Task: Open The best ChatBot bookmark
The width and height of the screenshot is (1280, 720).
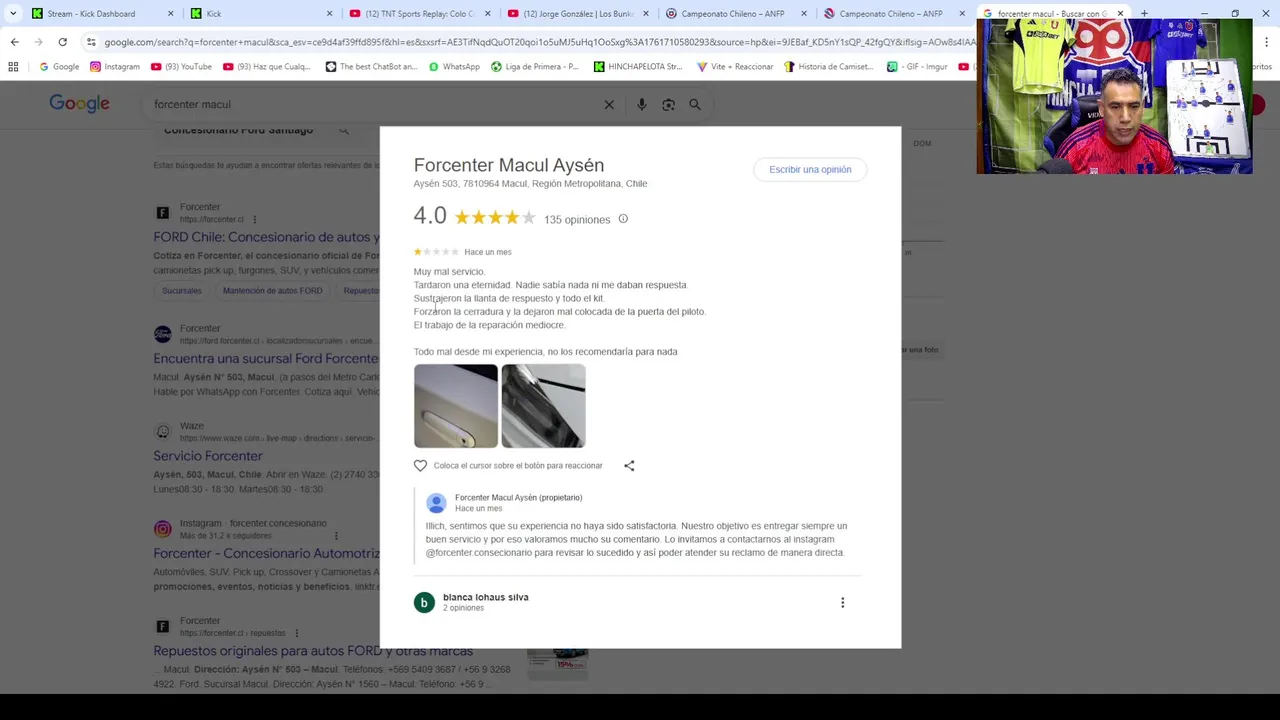Action: (371, 66)
